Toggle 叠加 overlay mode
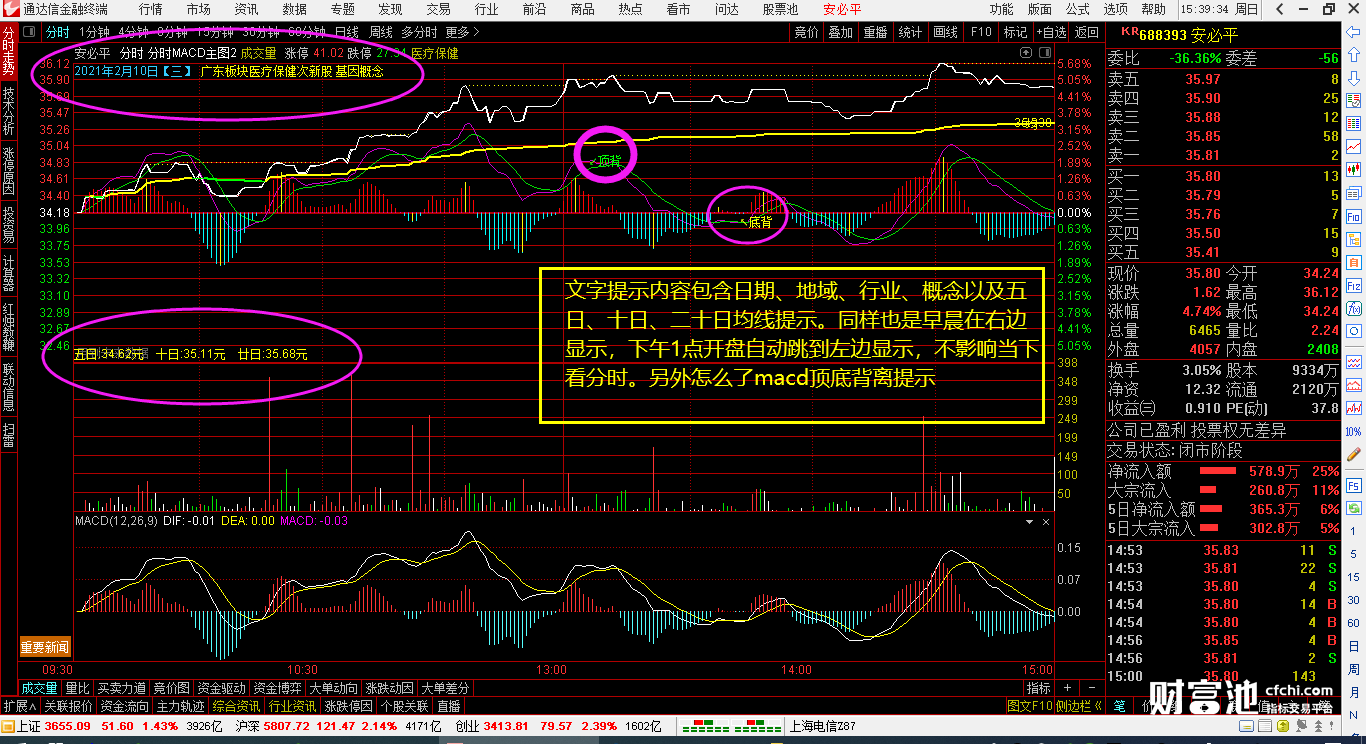 (841, 32)
